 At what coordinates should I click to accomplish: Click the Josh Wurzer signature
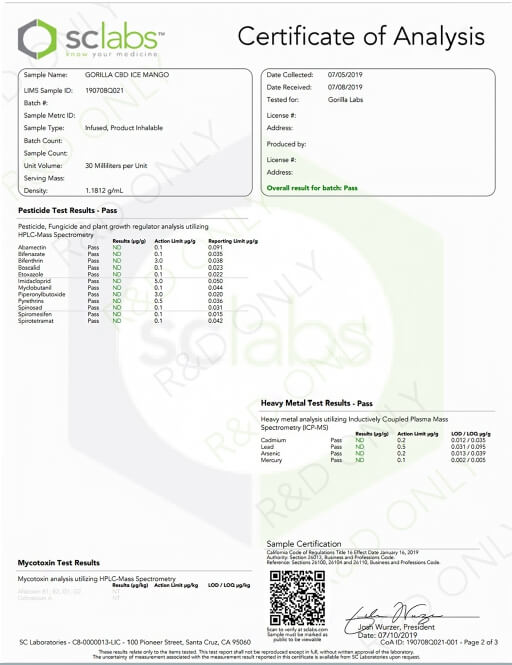click(x=394, y=615)
